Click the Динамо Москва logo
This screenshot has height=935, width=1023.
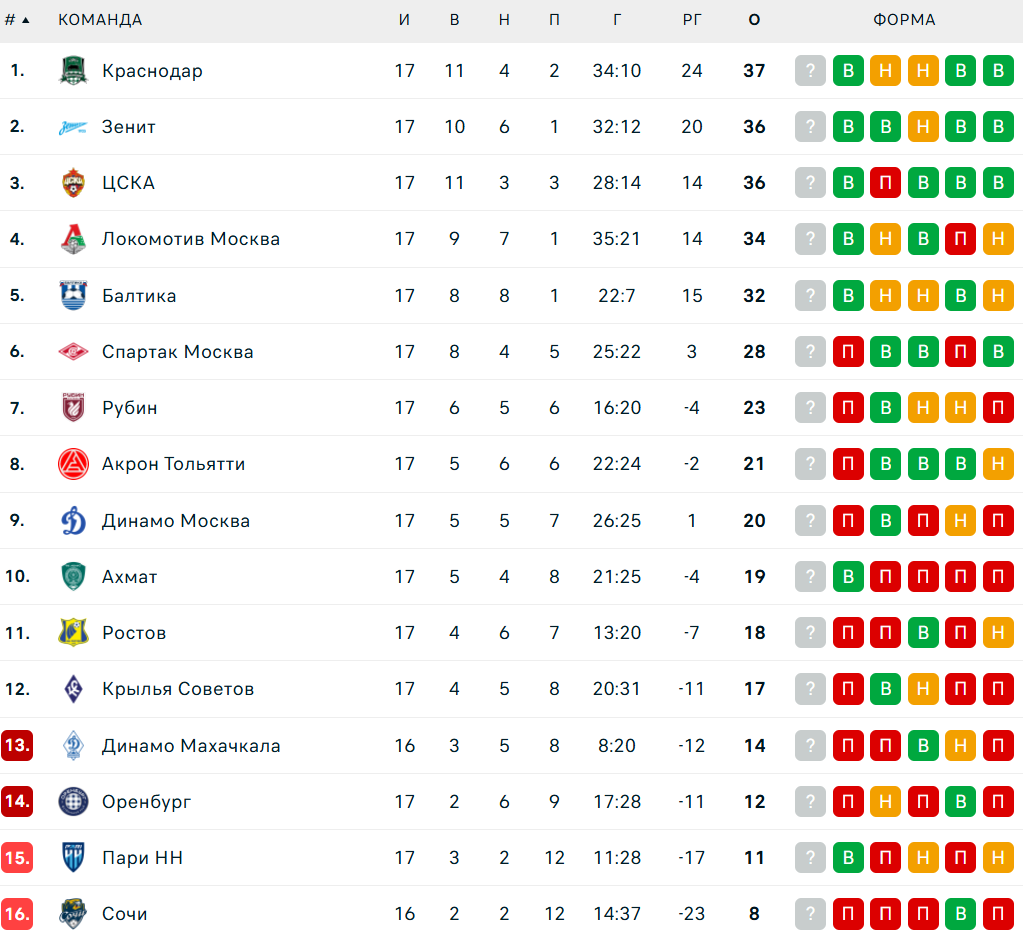coord(74,521)
